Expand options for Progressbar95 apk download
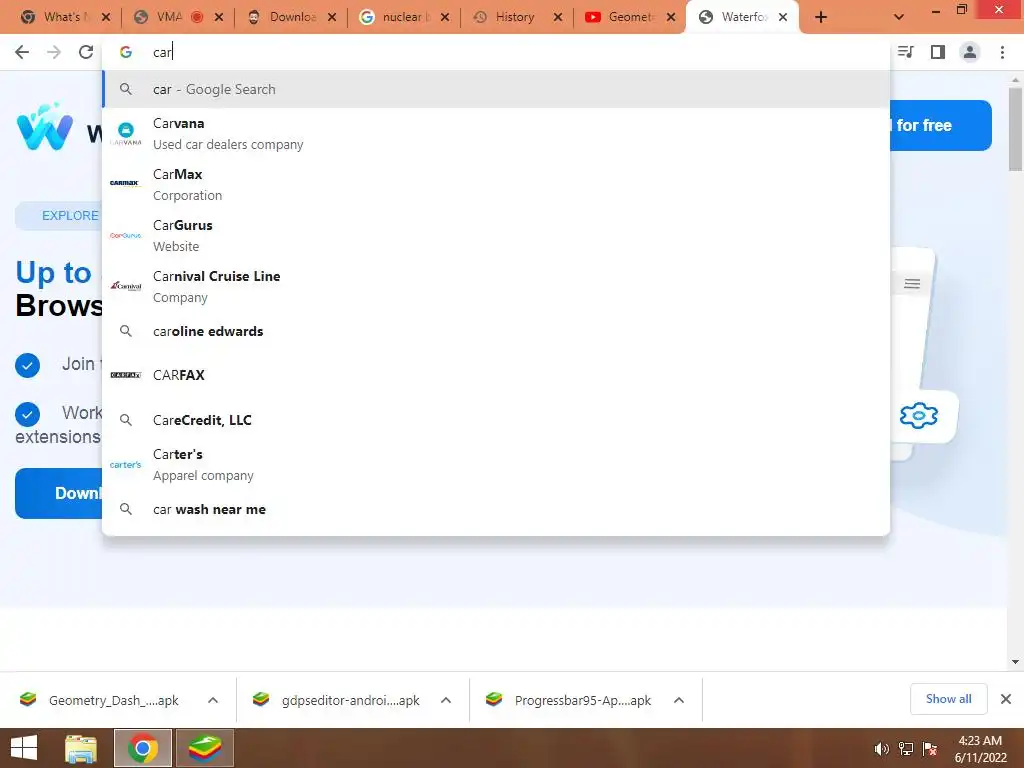The width and height of the screenshot is (1024, 768). pos(679,700)
